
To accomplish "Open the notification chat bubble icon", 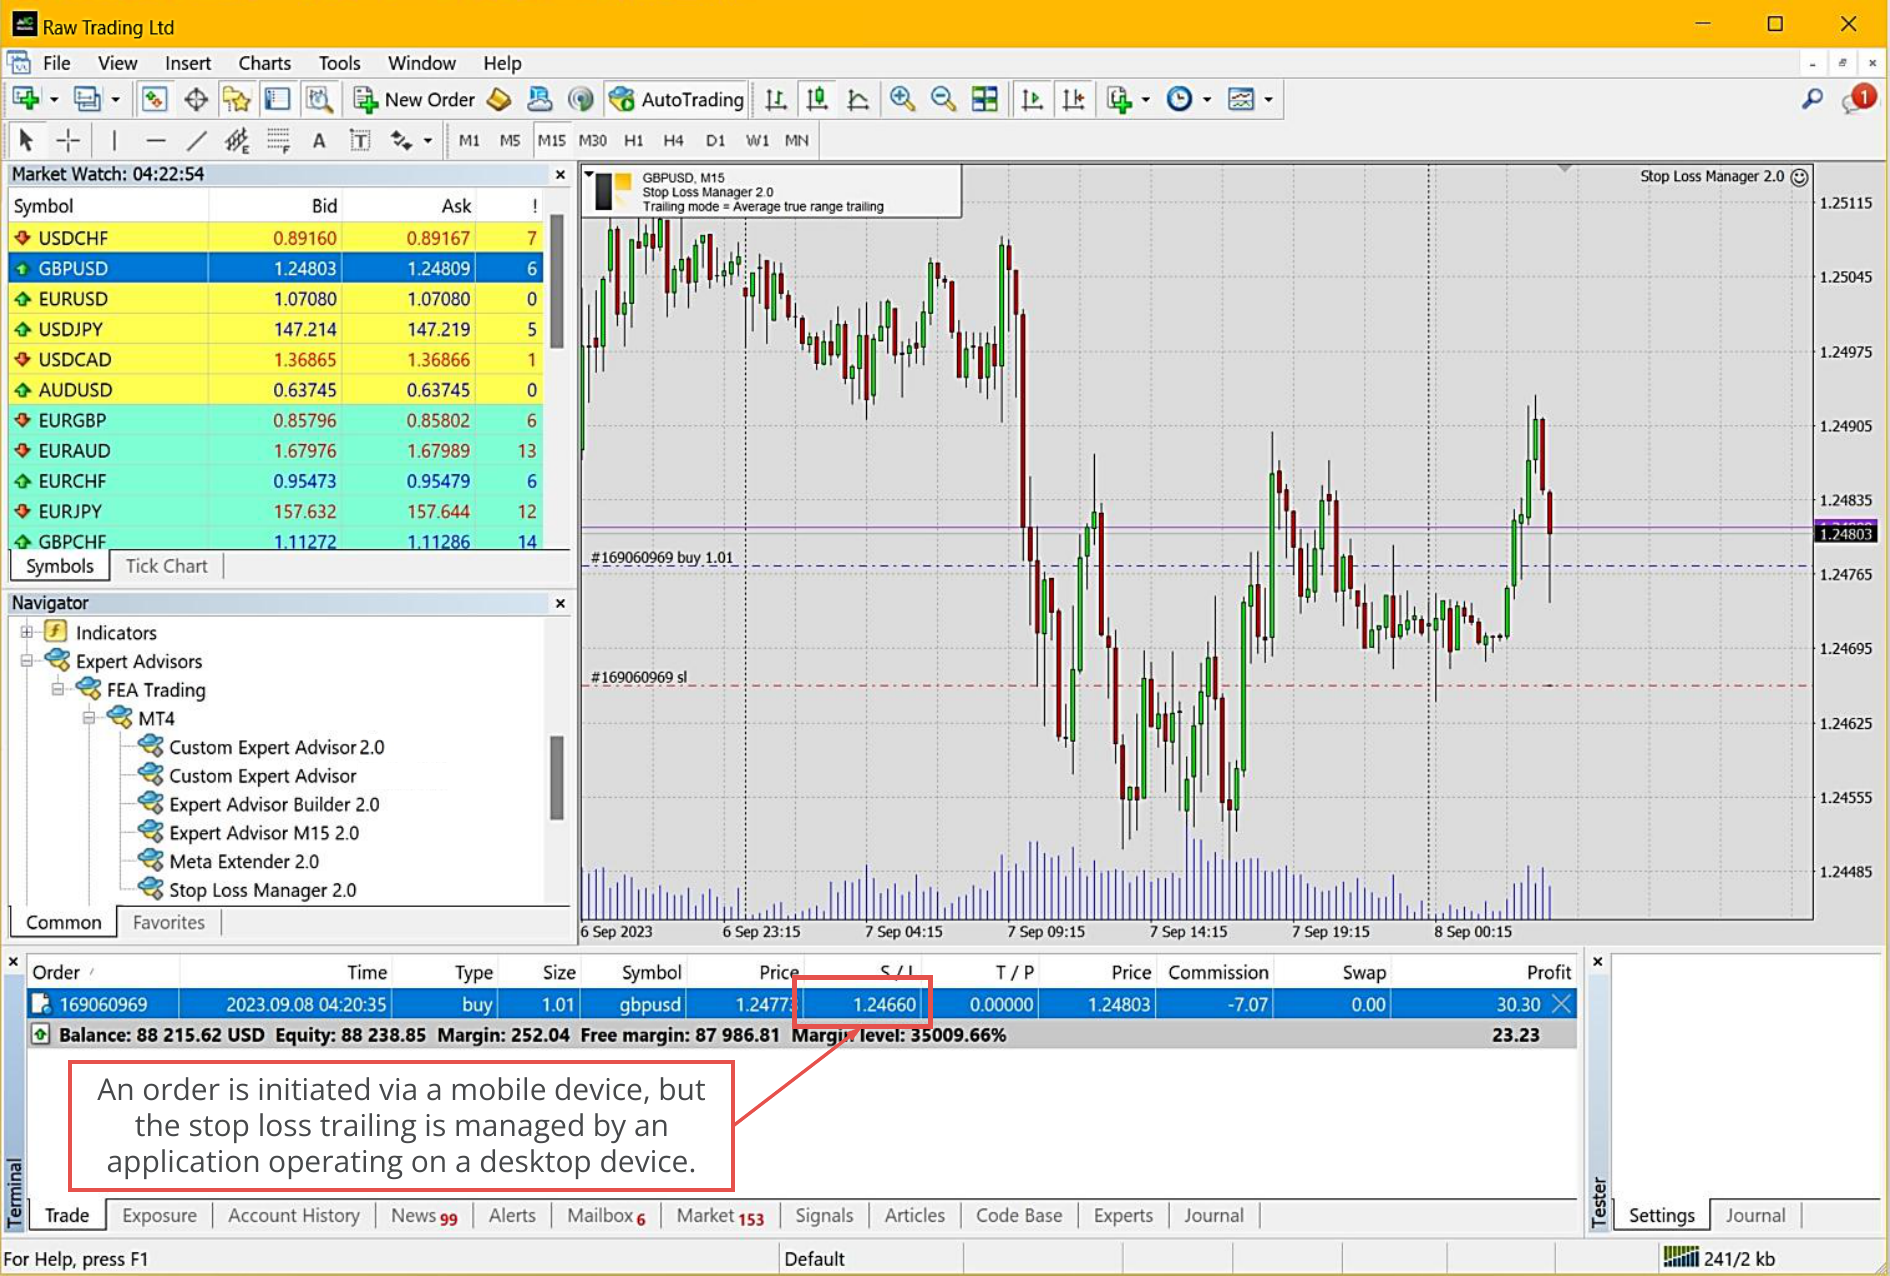I will 1858,99.
